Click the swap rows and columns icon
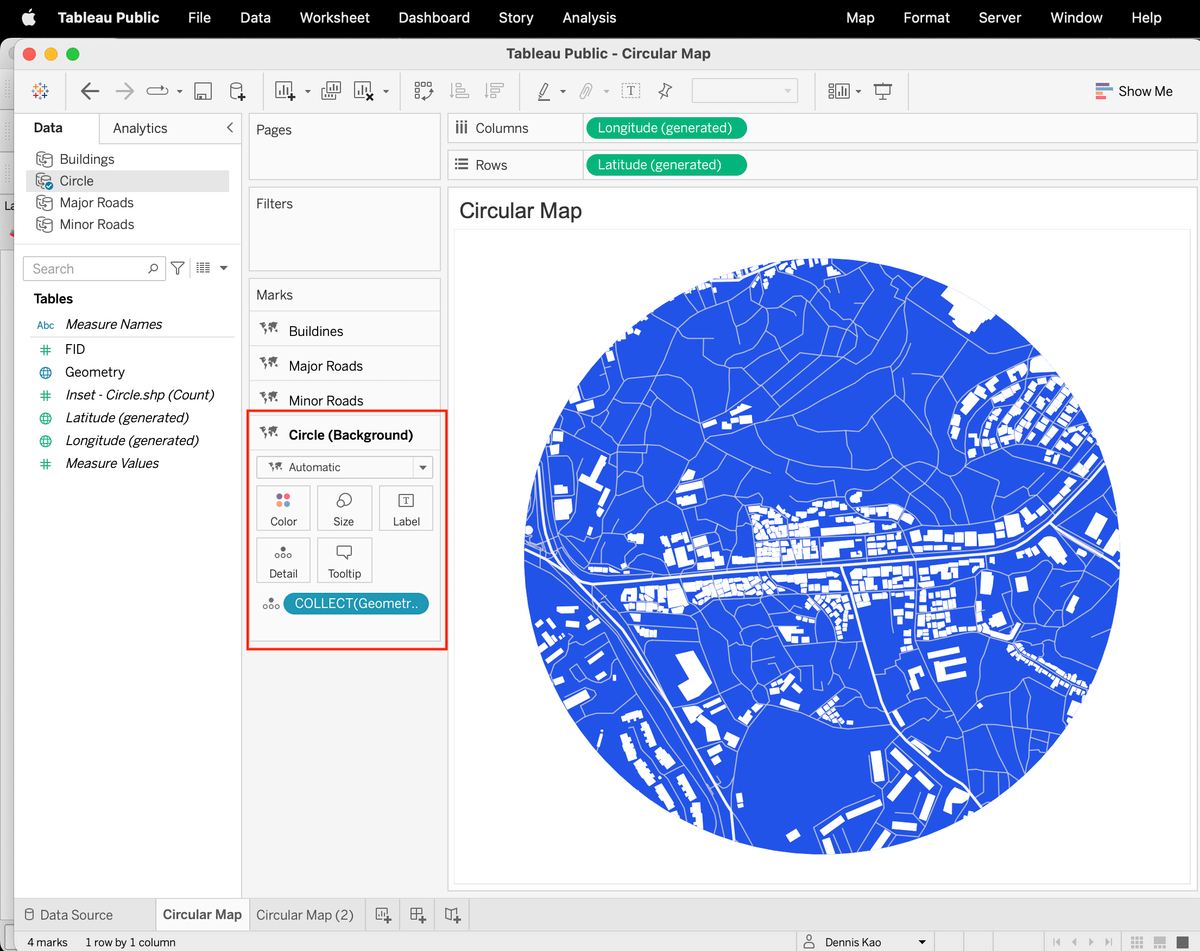 423,91
